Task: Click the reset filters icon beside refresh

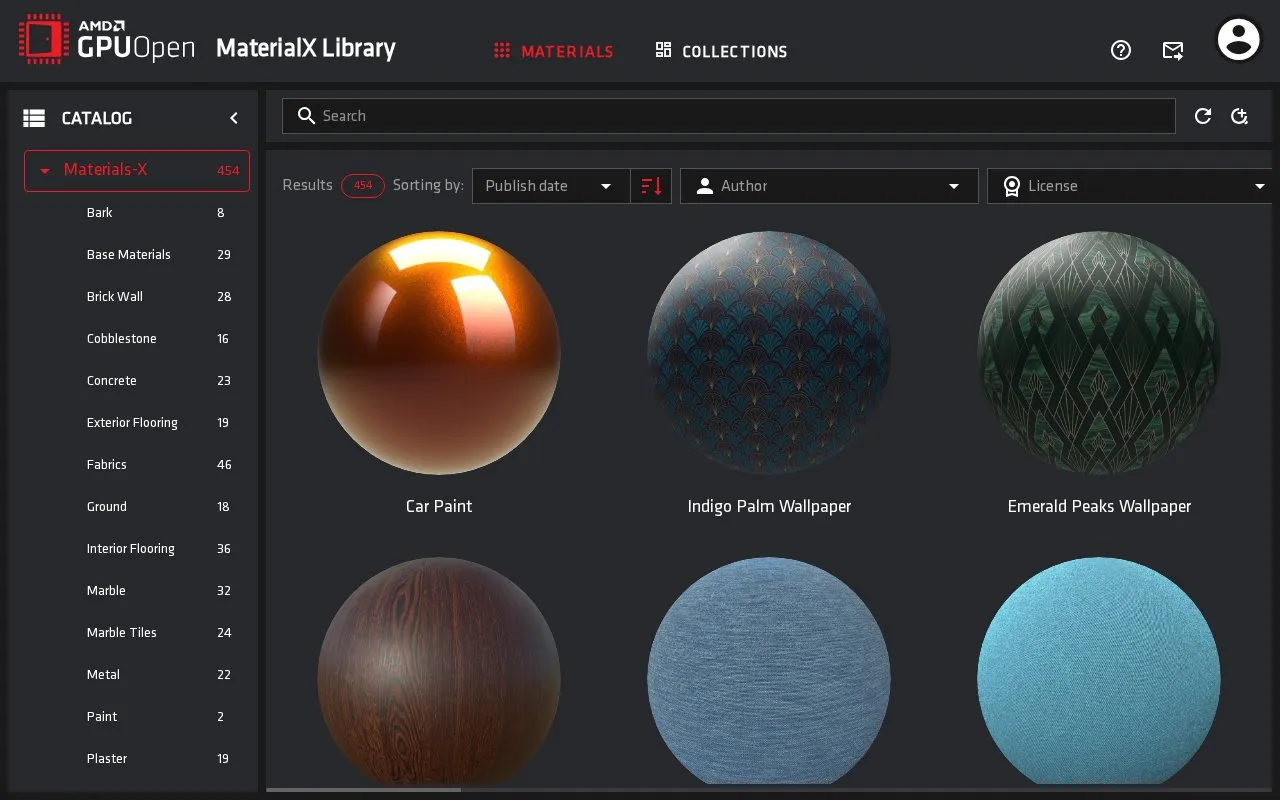Action: [x=1240, y=116]
